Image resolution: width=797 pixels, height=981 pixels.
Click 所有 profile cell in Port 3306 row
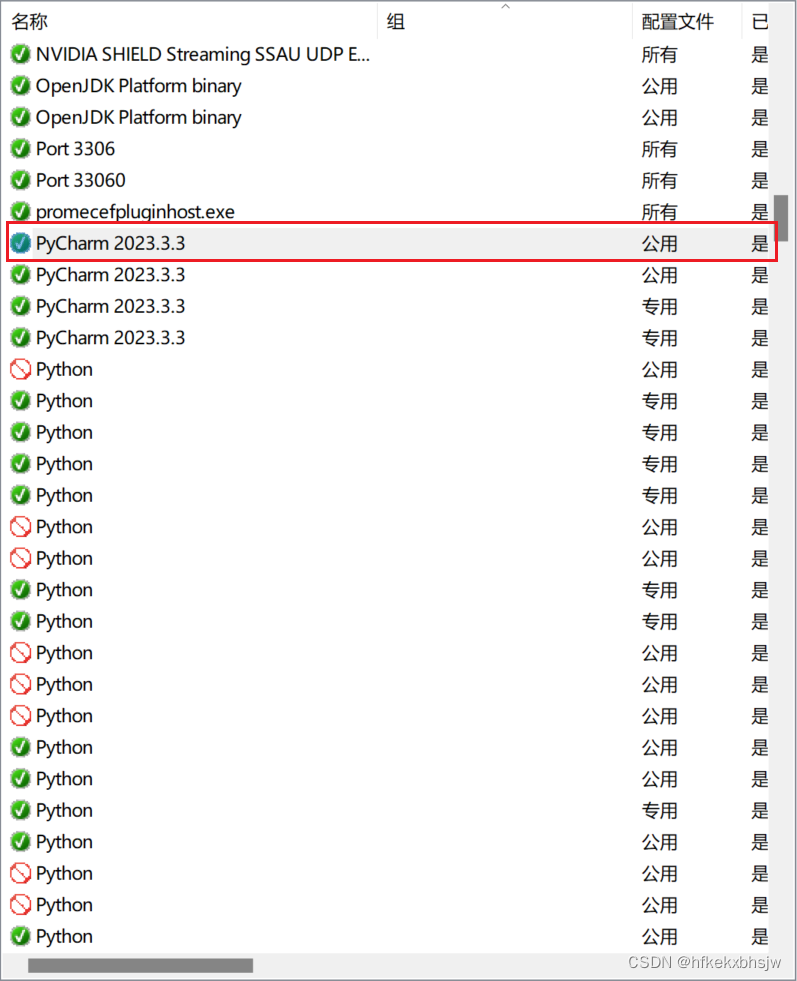(659, 149)
